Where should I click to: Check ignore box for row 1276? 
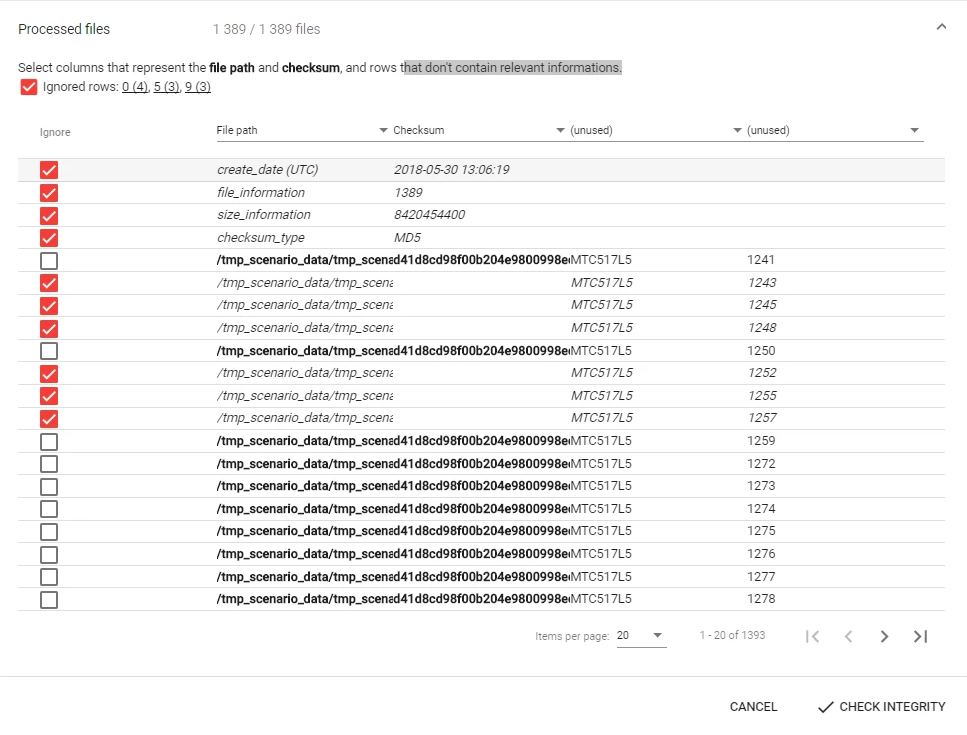(x=49, y=554)
